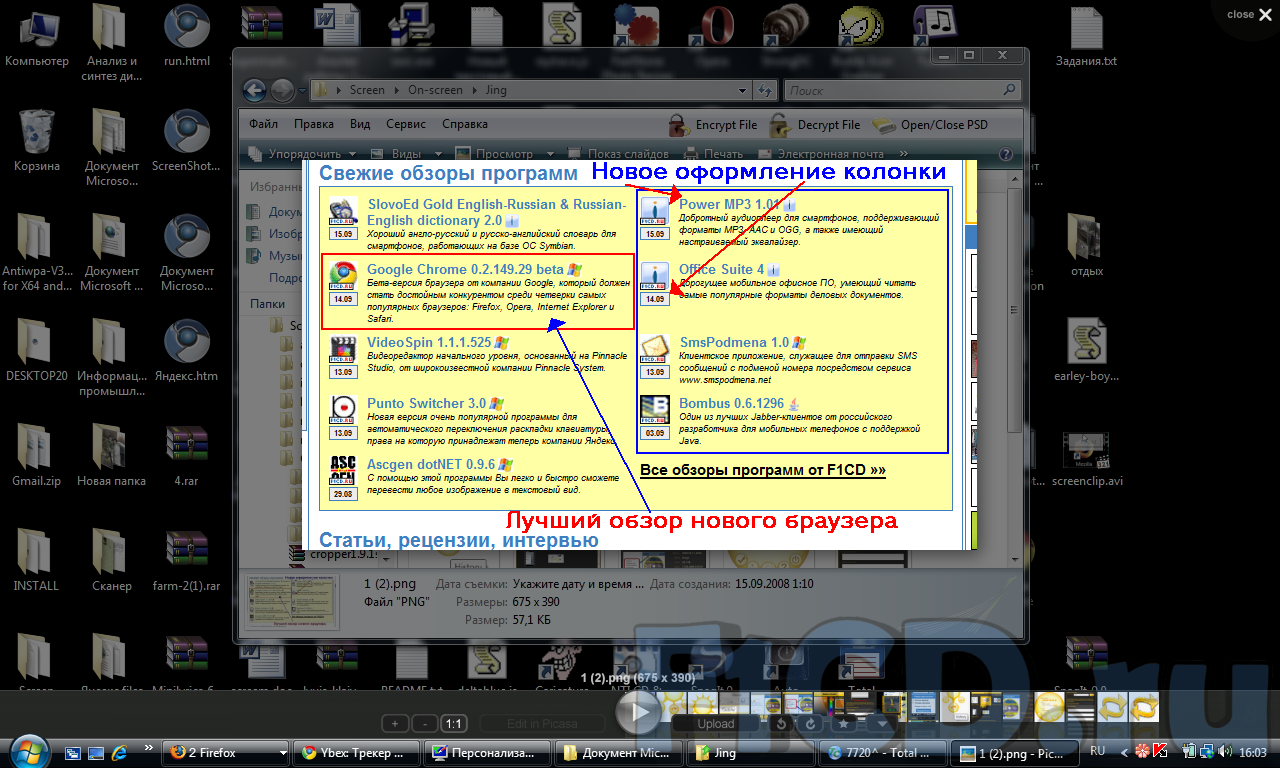
Task: Select the Корзина recycle bin icon
Action: [37, 140]
